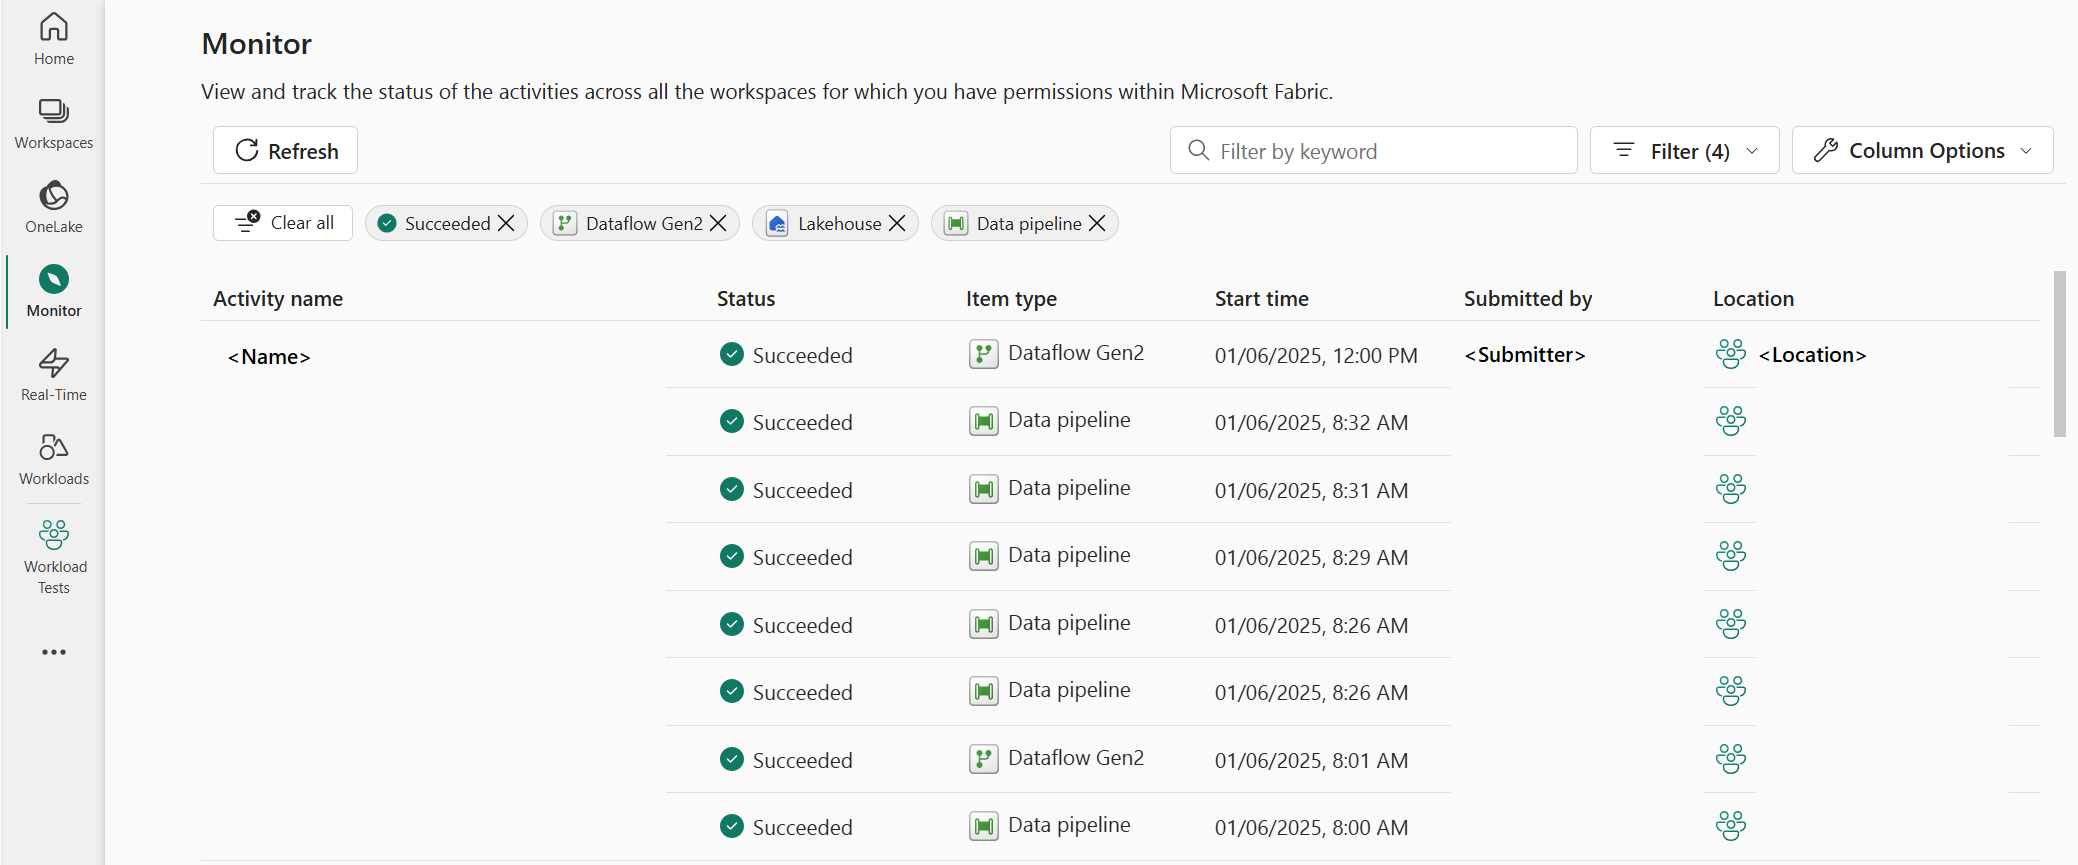Viewport: 2078px width, 865px height.
Task: Click the workspace location icon in the 8:31 AM row
Action: pos(1731,489)
